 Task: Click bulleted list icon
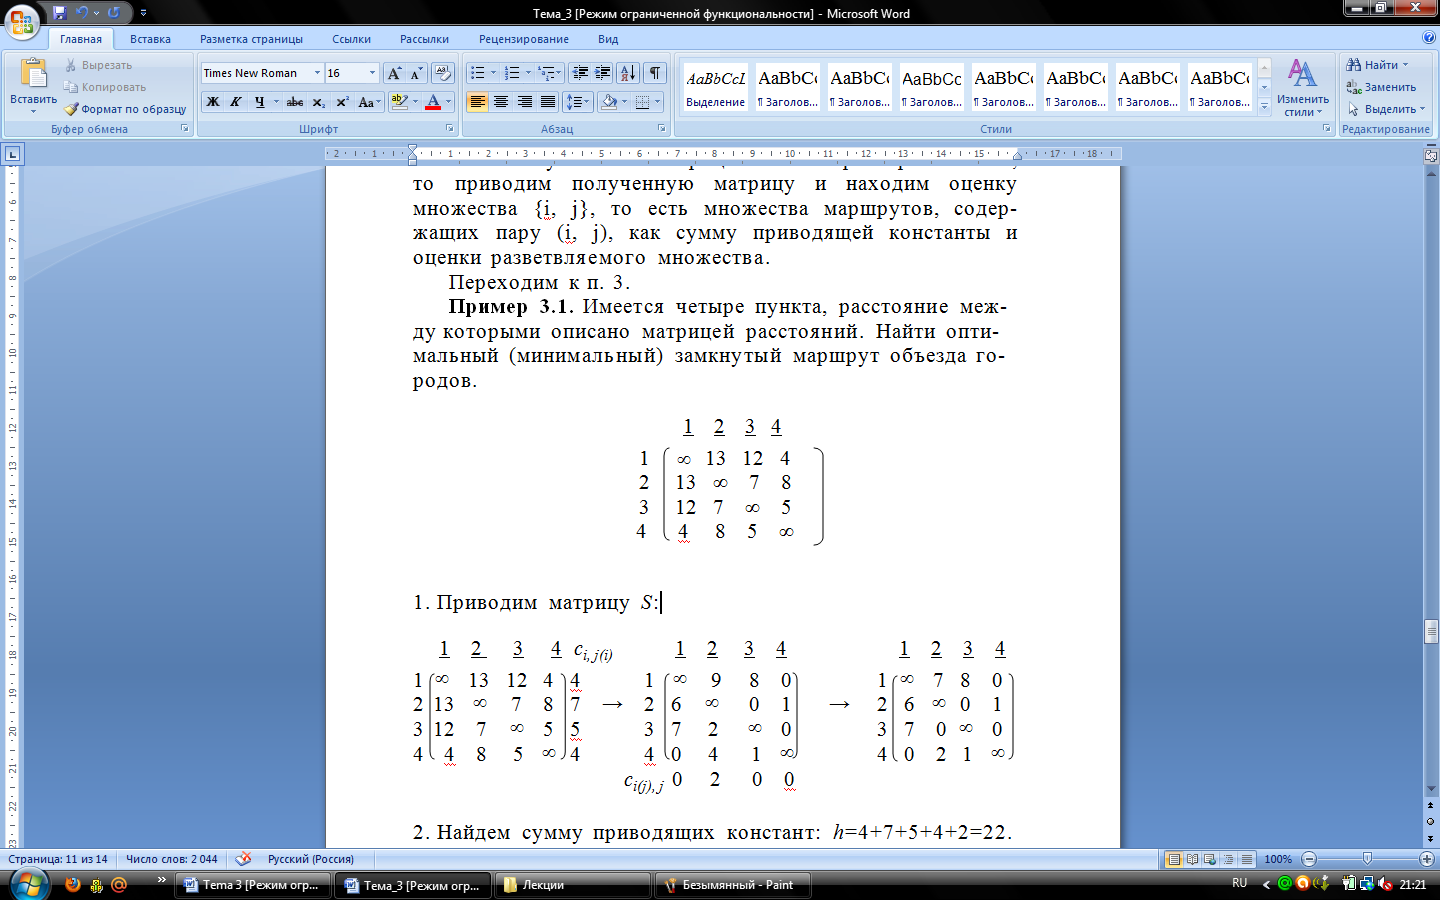[x=478, y=73]
